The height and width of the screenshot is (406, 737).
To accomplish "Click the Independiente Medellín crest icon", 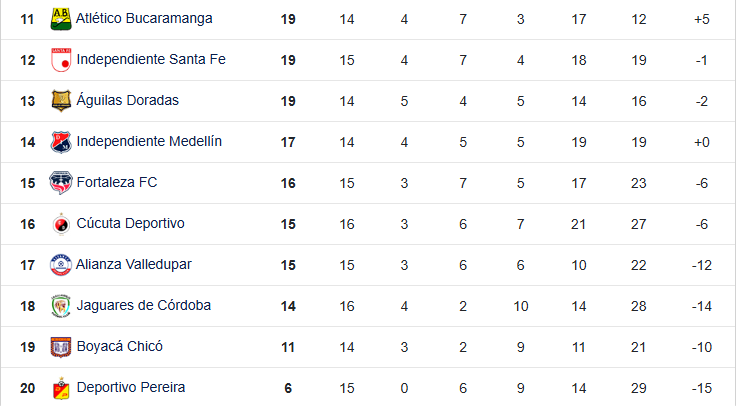I will click(x=61, y=142).
